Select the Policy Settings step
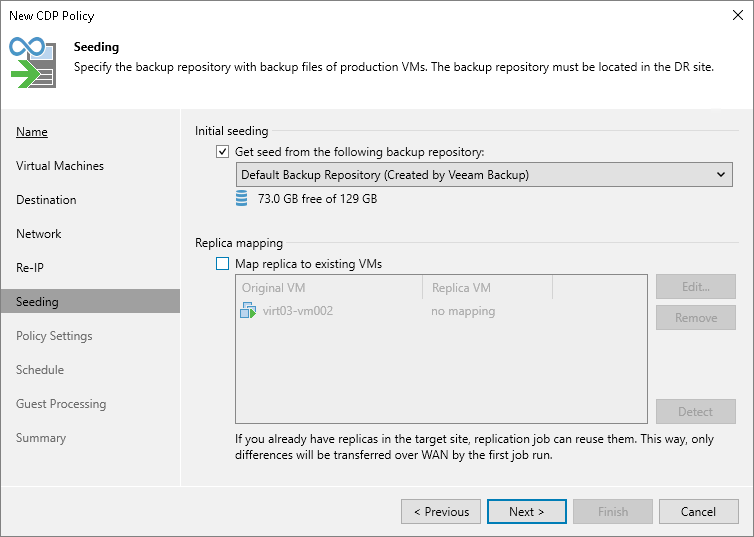Viewport: 754px width, 537px height. [54, 336]
